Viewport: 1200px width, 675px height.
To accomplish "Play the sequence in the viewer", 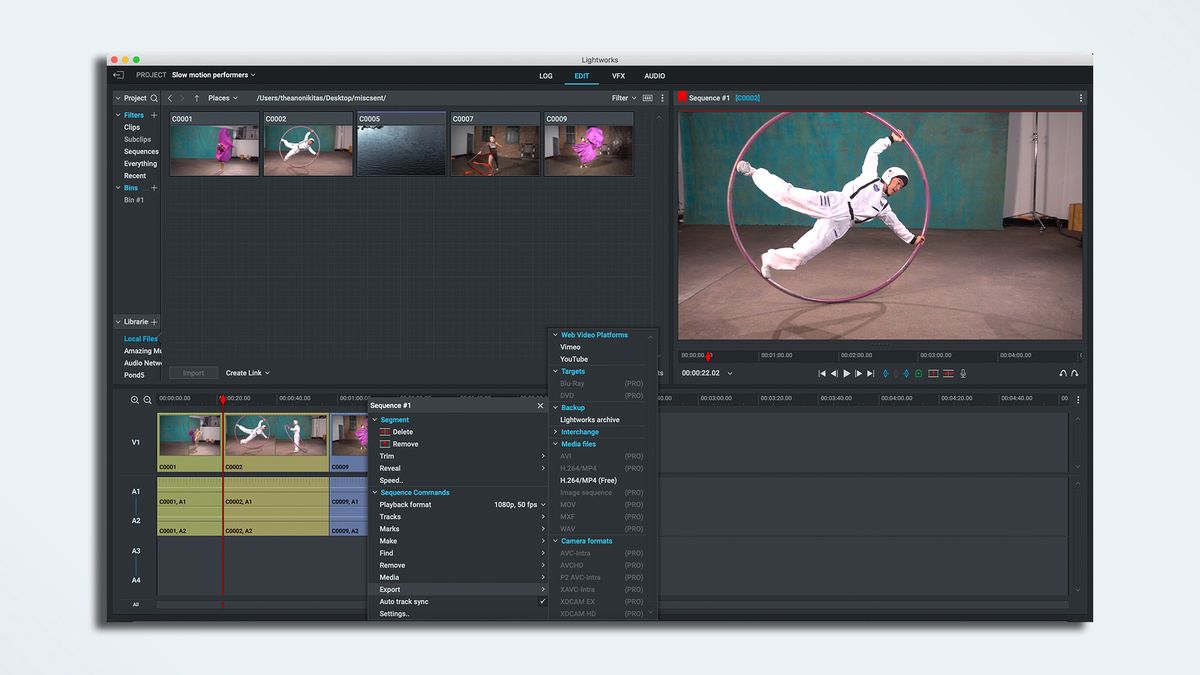I will [846, 373].
